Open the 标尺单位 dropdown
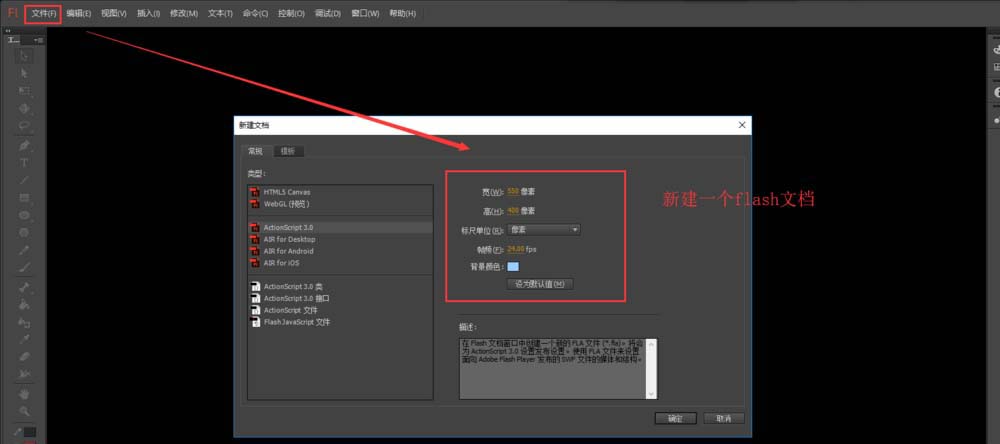 click(544, 230)
